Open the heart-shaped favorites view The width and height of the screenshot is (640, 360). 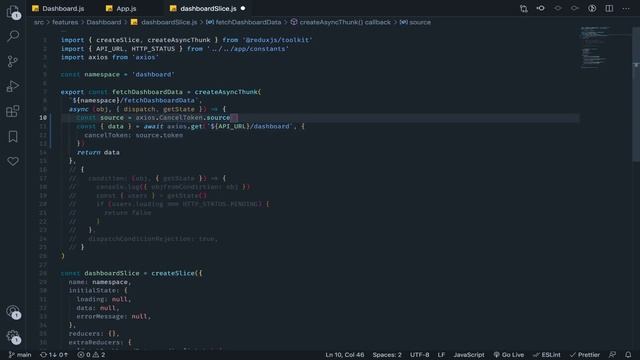click(x=13, y=161)
